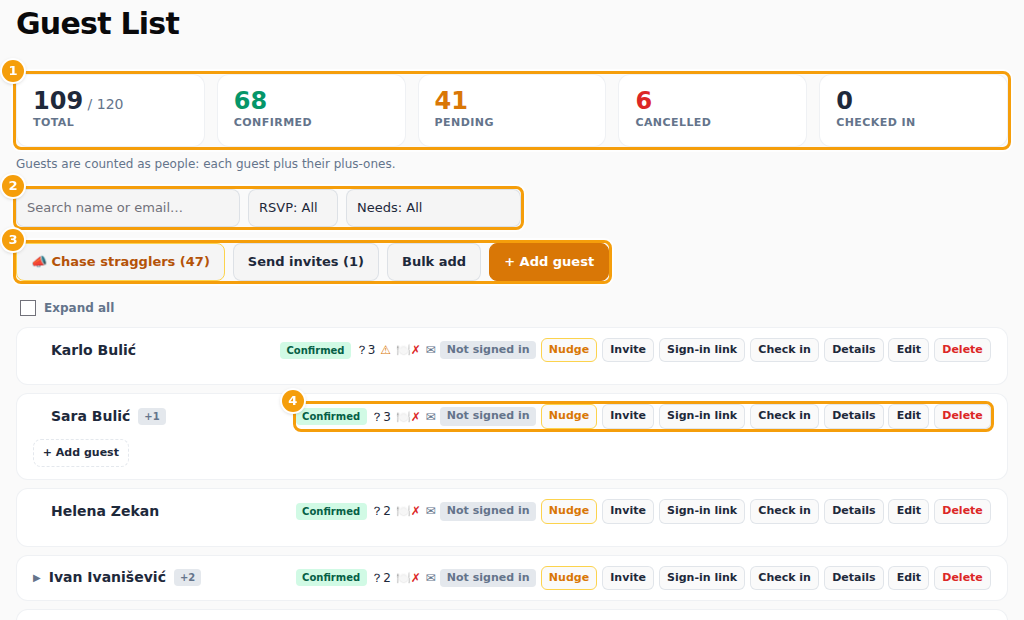The height and width of the screenshot is (620, 1024).
Task: Click the 68 Confirmed stat card
Action: [x=312, y=110]
